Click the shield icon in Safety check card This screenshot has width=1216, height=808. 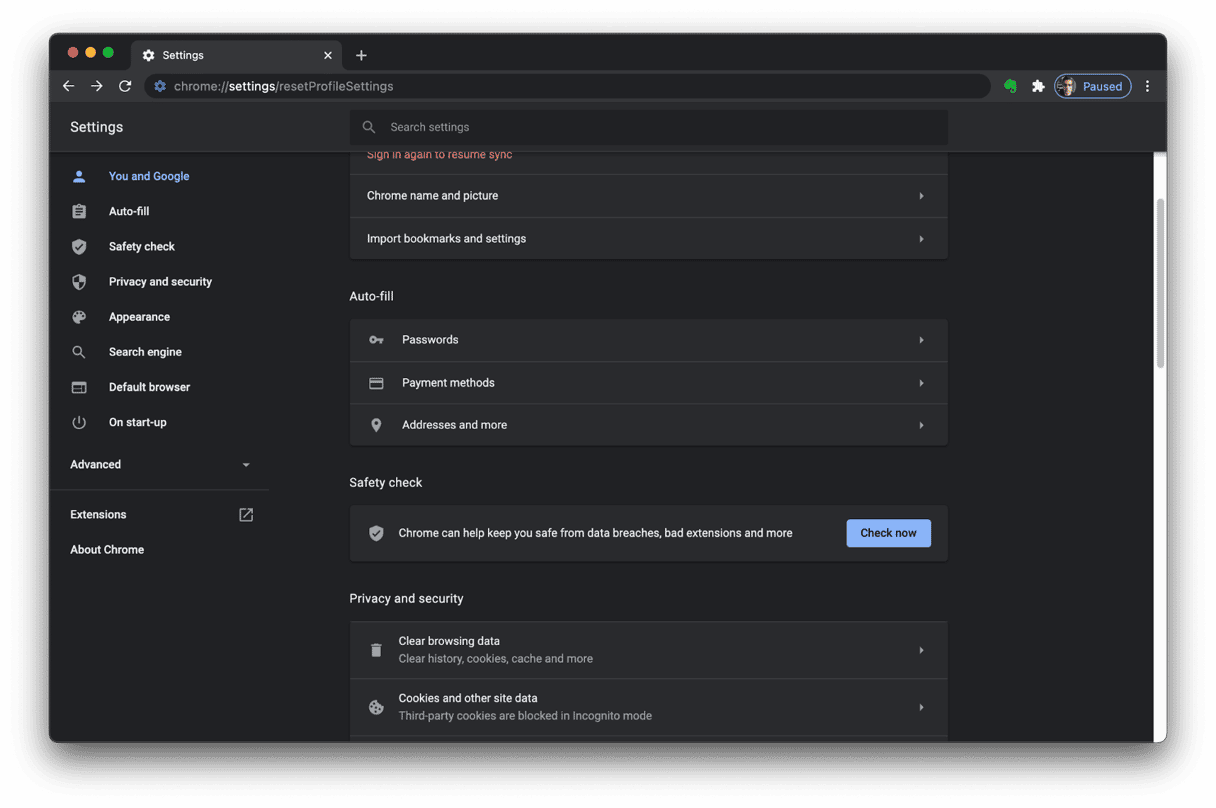(376, 533)
